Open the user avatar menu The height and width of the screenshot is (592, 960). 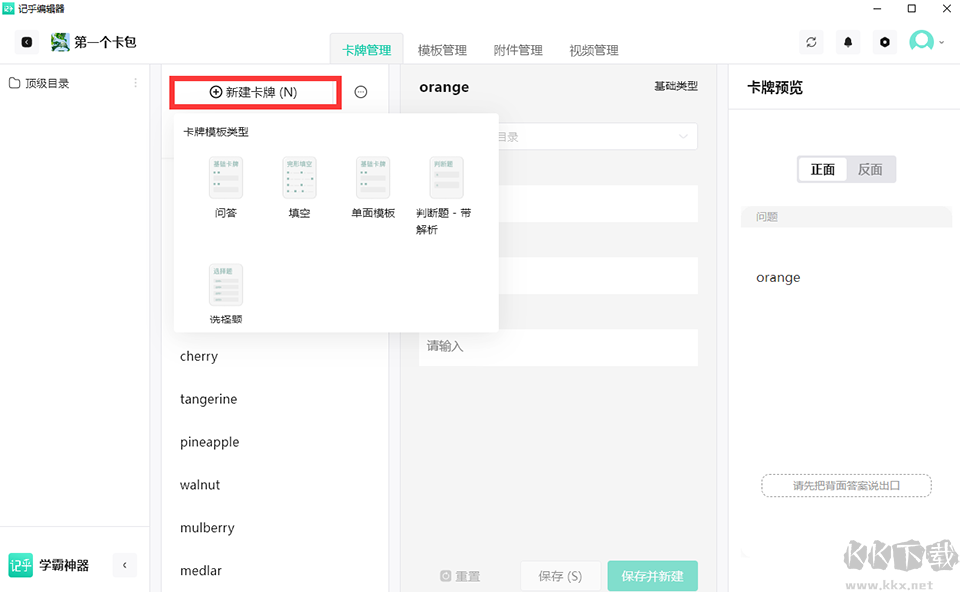pos(926,42)
